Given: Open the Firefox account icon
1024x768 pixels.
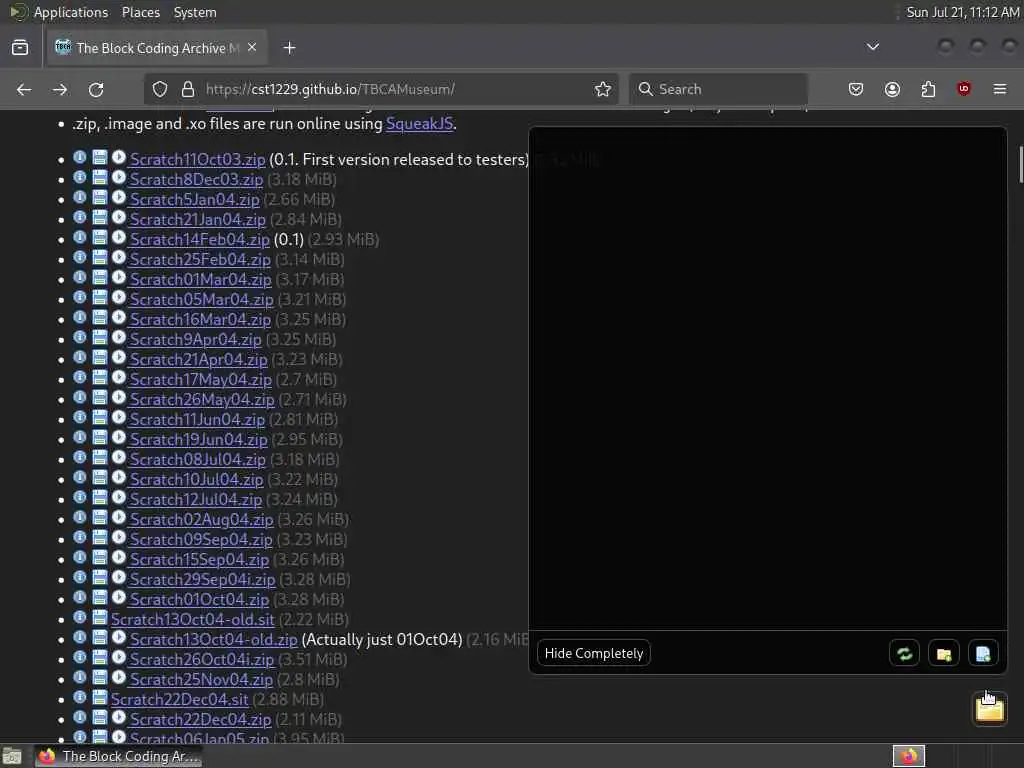Looking at the screenshot, I should point(892,89).
